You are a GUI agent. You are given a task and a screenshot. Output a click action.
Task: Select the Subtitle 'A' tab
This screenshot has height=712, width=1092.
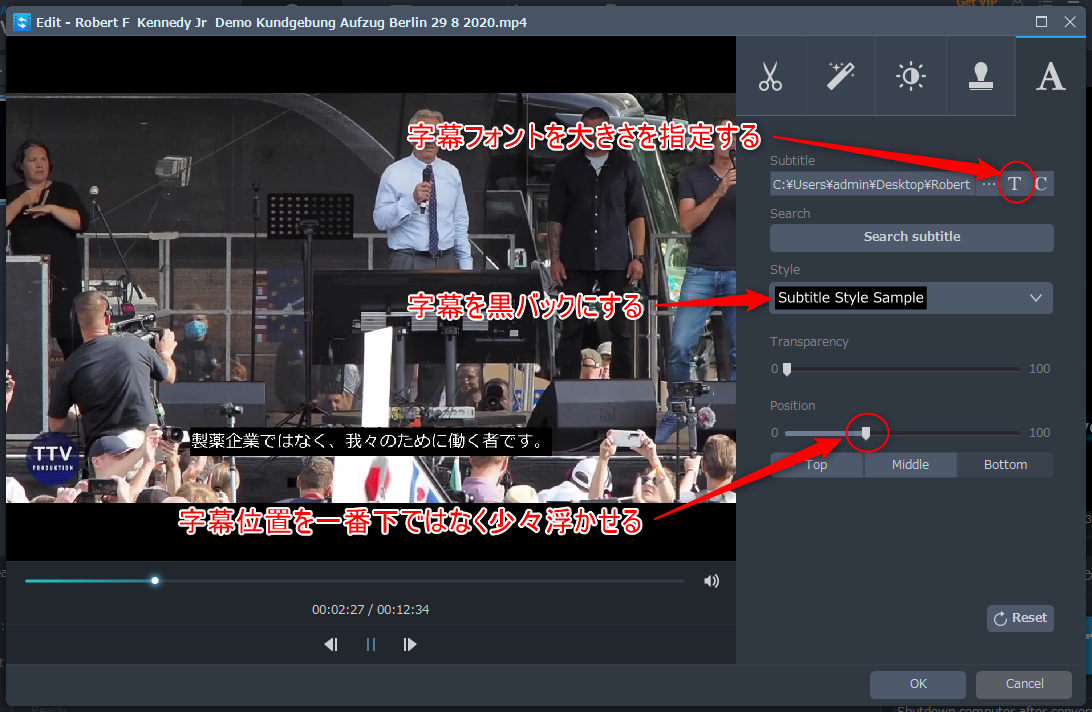(1050, 77)
